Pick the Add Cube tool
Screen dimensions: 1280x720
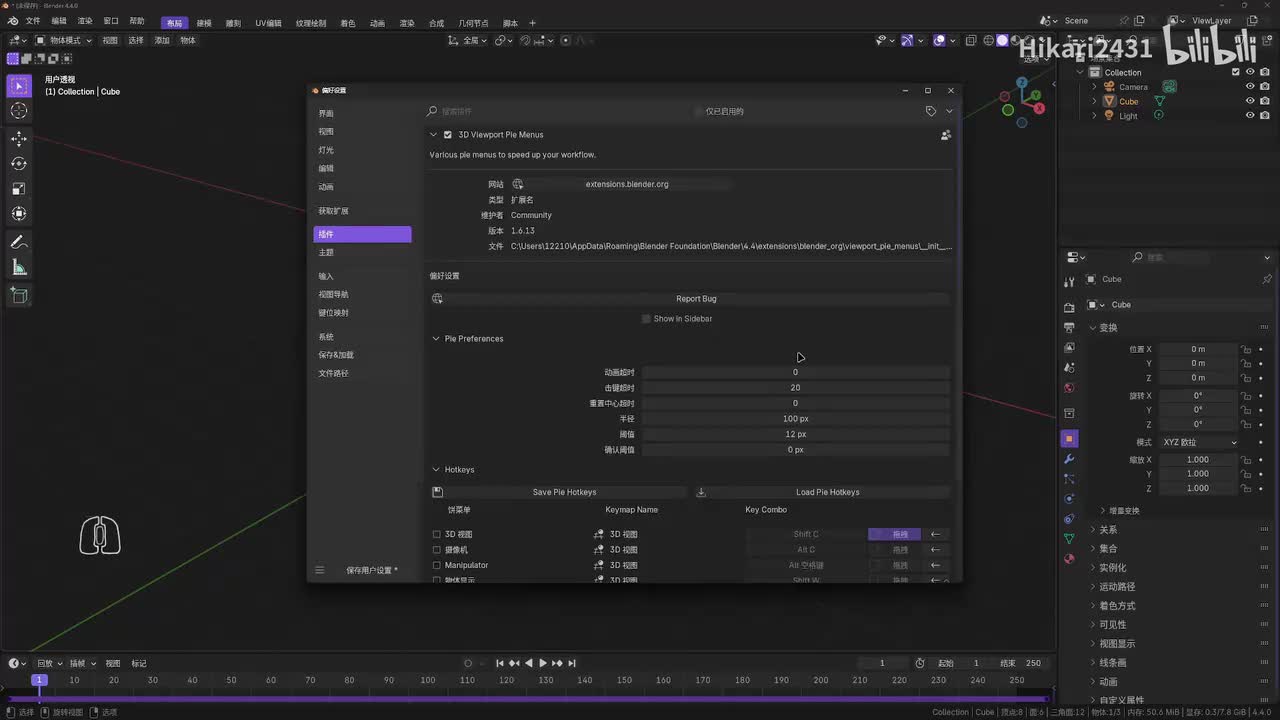coord(19,295)
